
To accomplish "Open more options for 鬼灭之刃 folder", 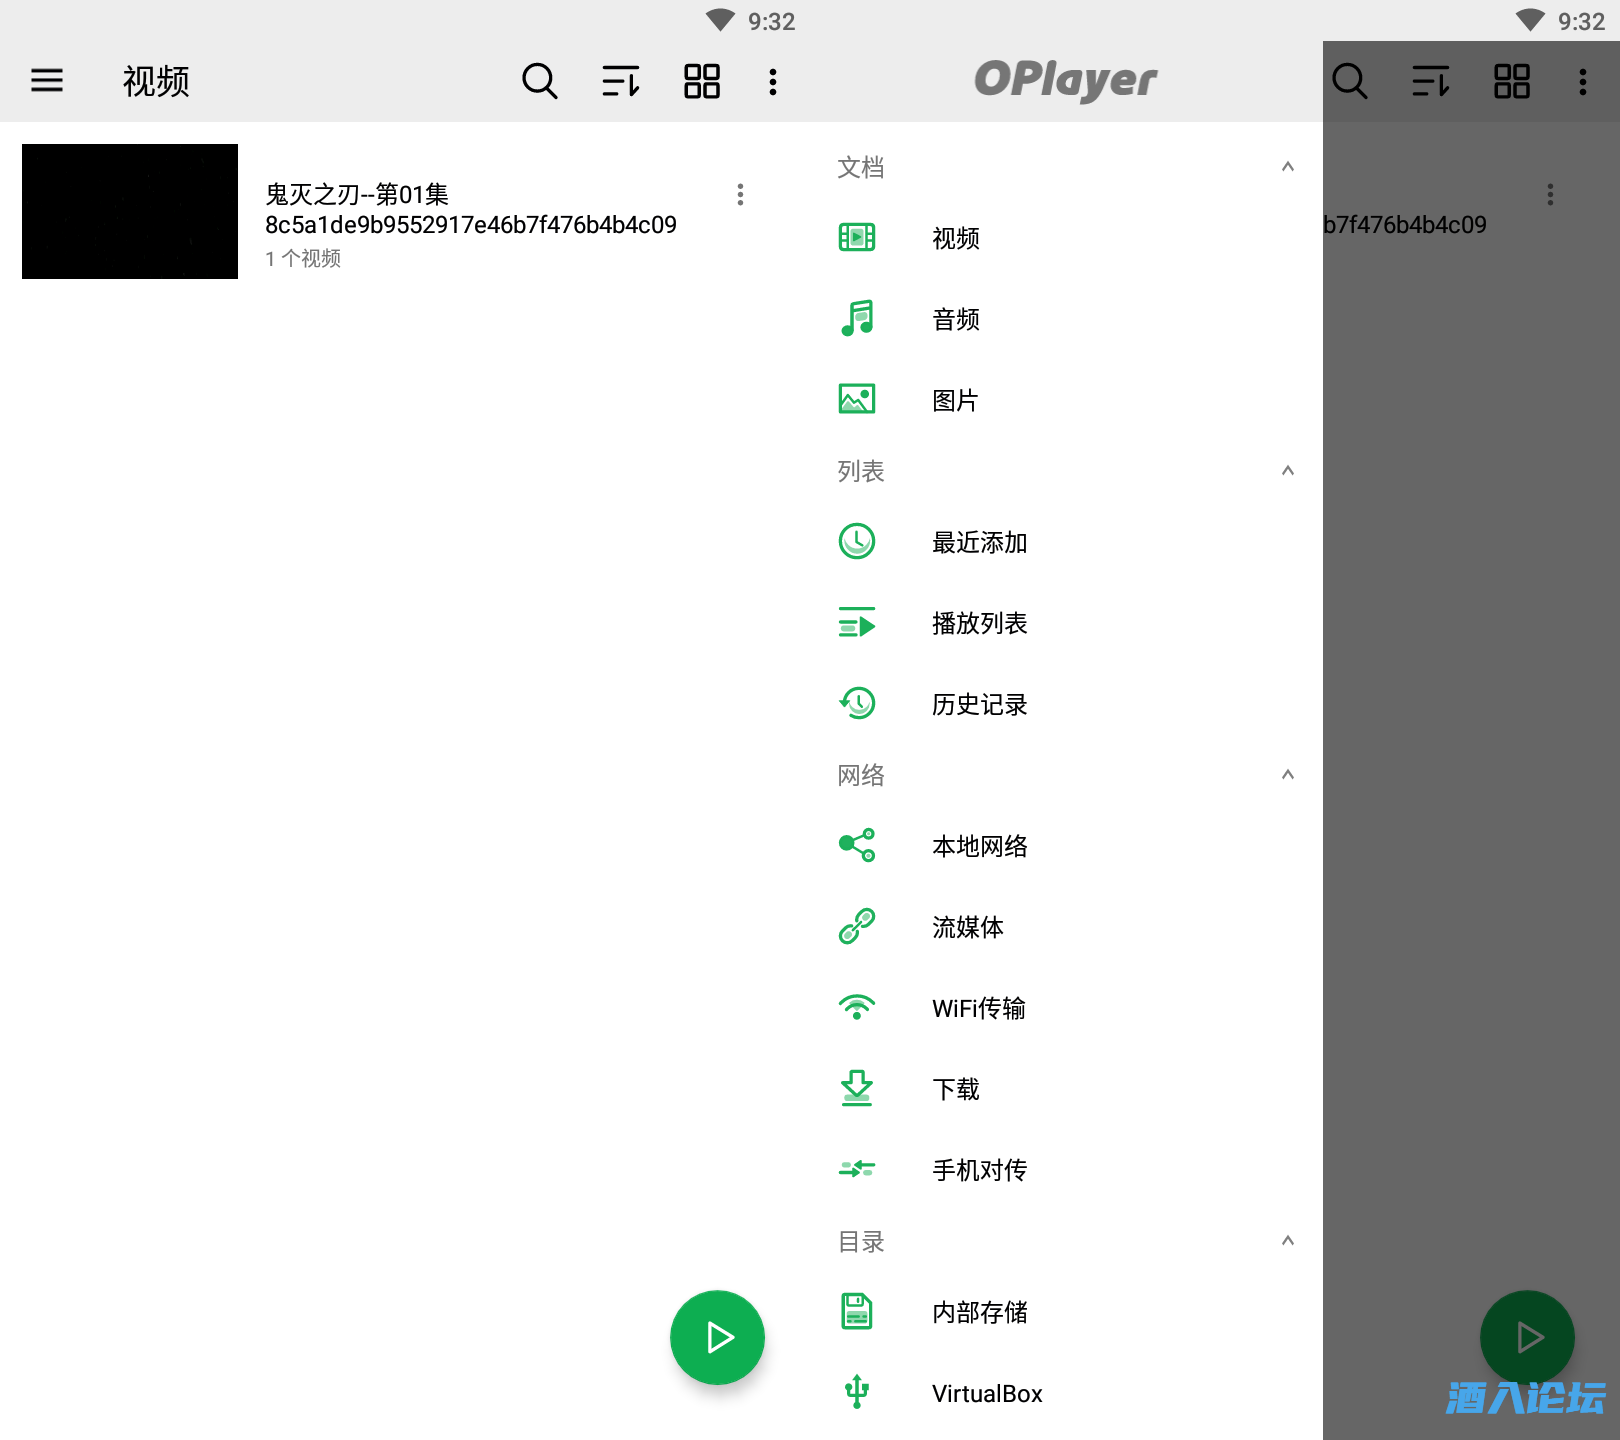I will (x=740, y=194).
